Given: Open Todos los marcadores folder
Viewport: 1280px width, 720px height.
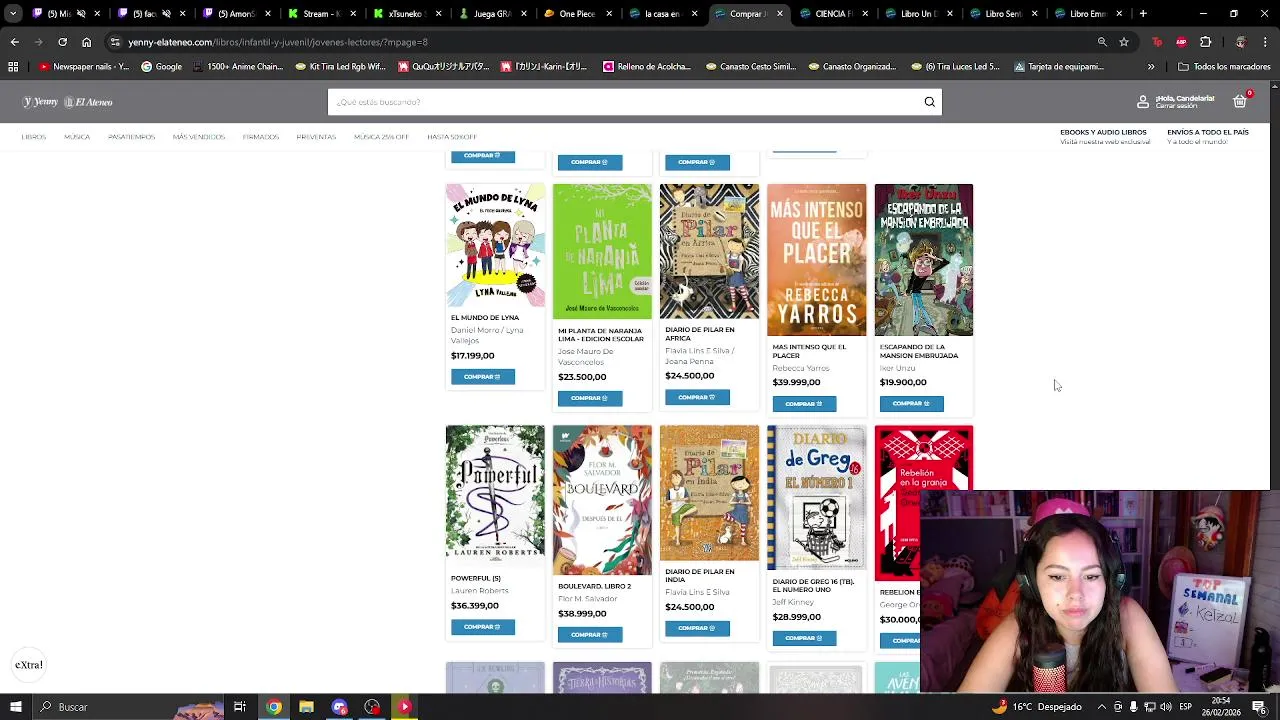Looking at the screenshot, I should [1224, 67].
